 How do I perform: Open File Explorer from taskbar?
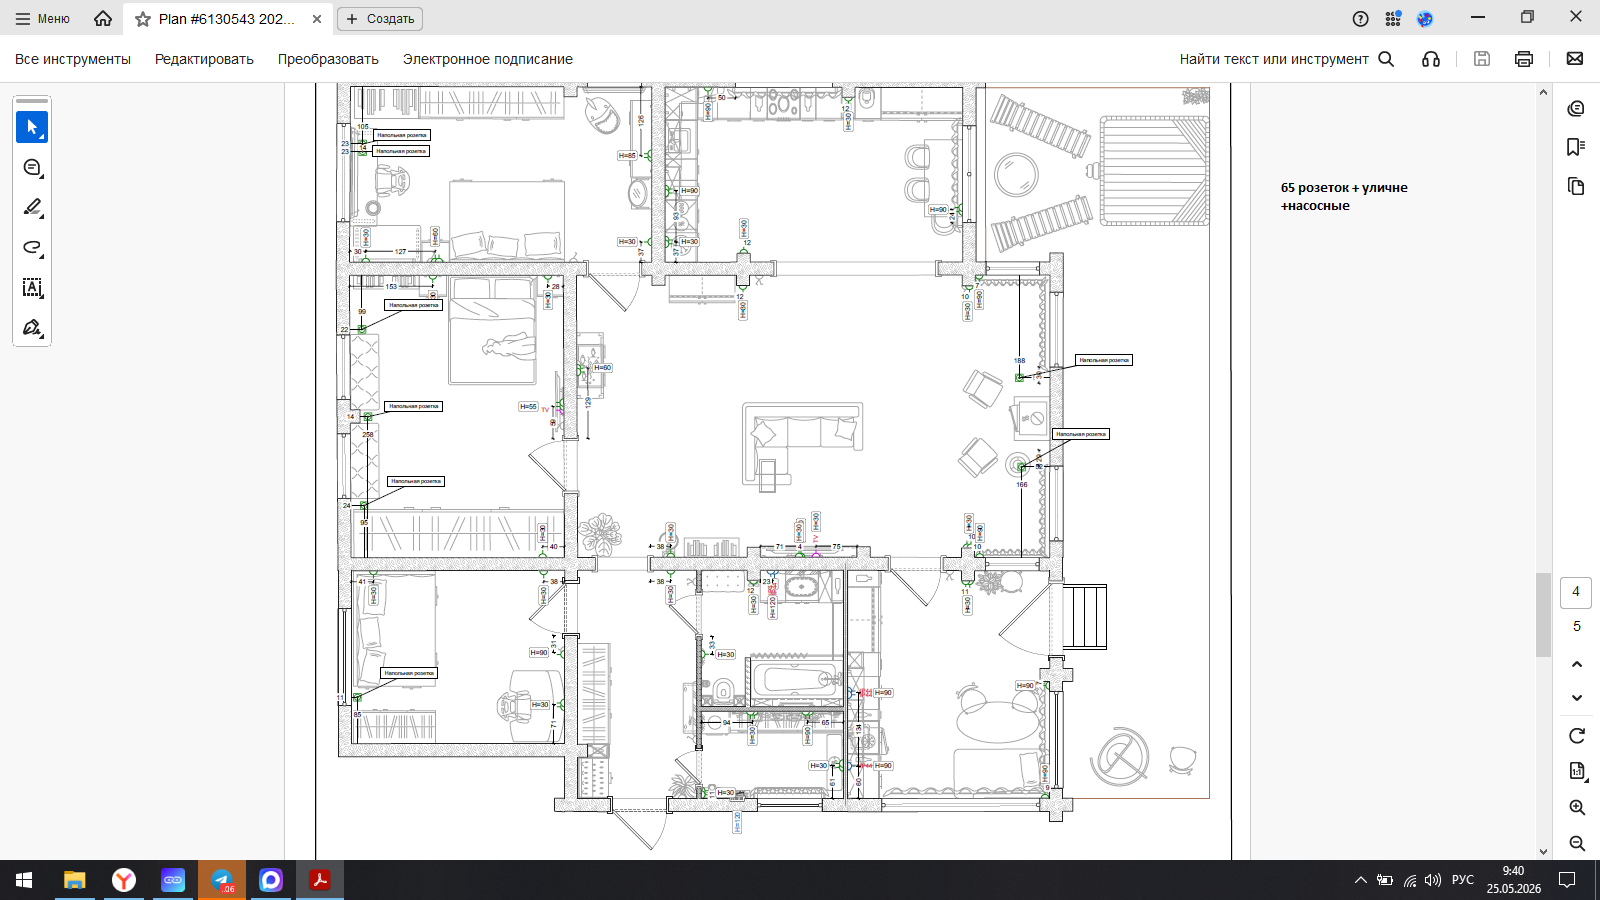coord(75,880)
